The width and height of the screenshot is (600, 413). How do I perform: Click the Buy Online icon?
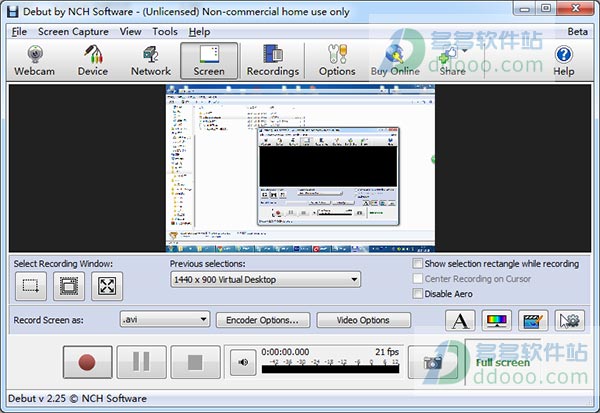coord(395,60)
